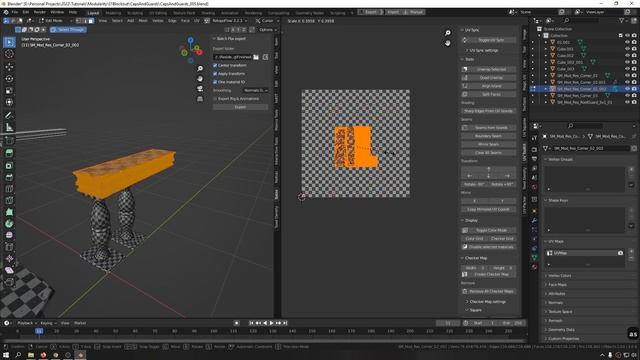Viewport: 640px width, 360px height.
Task: Open the Options dropdown in viewport header
Action: 268,30
